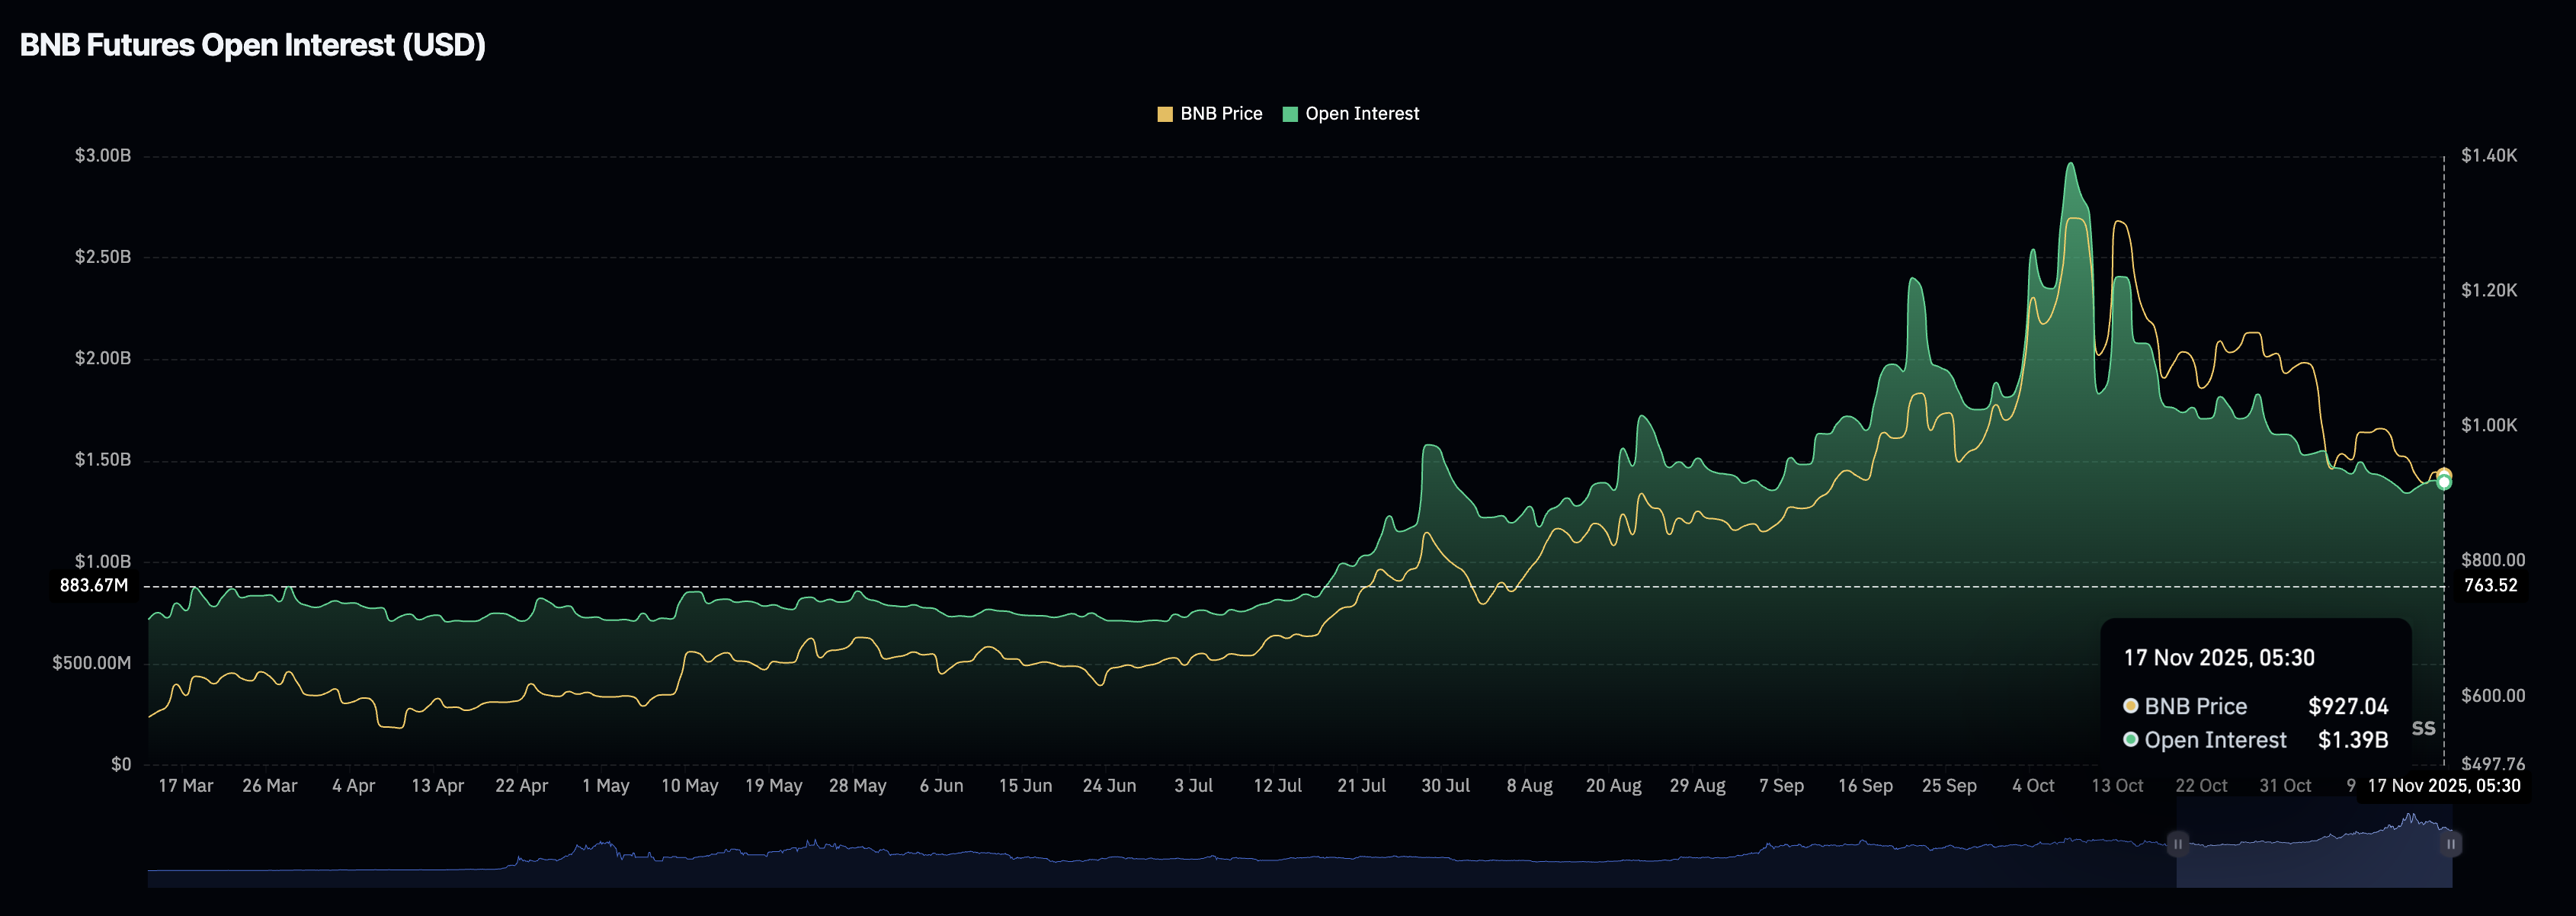Screen dimensions: 2576x916
Task: Click the 883.67M left axis crosshair label
Action: pyautogui.click(x=93, y=585)
